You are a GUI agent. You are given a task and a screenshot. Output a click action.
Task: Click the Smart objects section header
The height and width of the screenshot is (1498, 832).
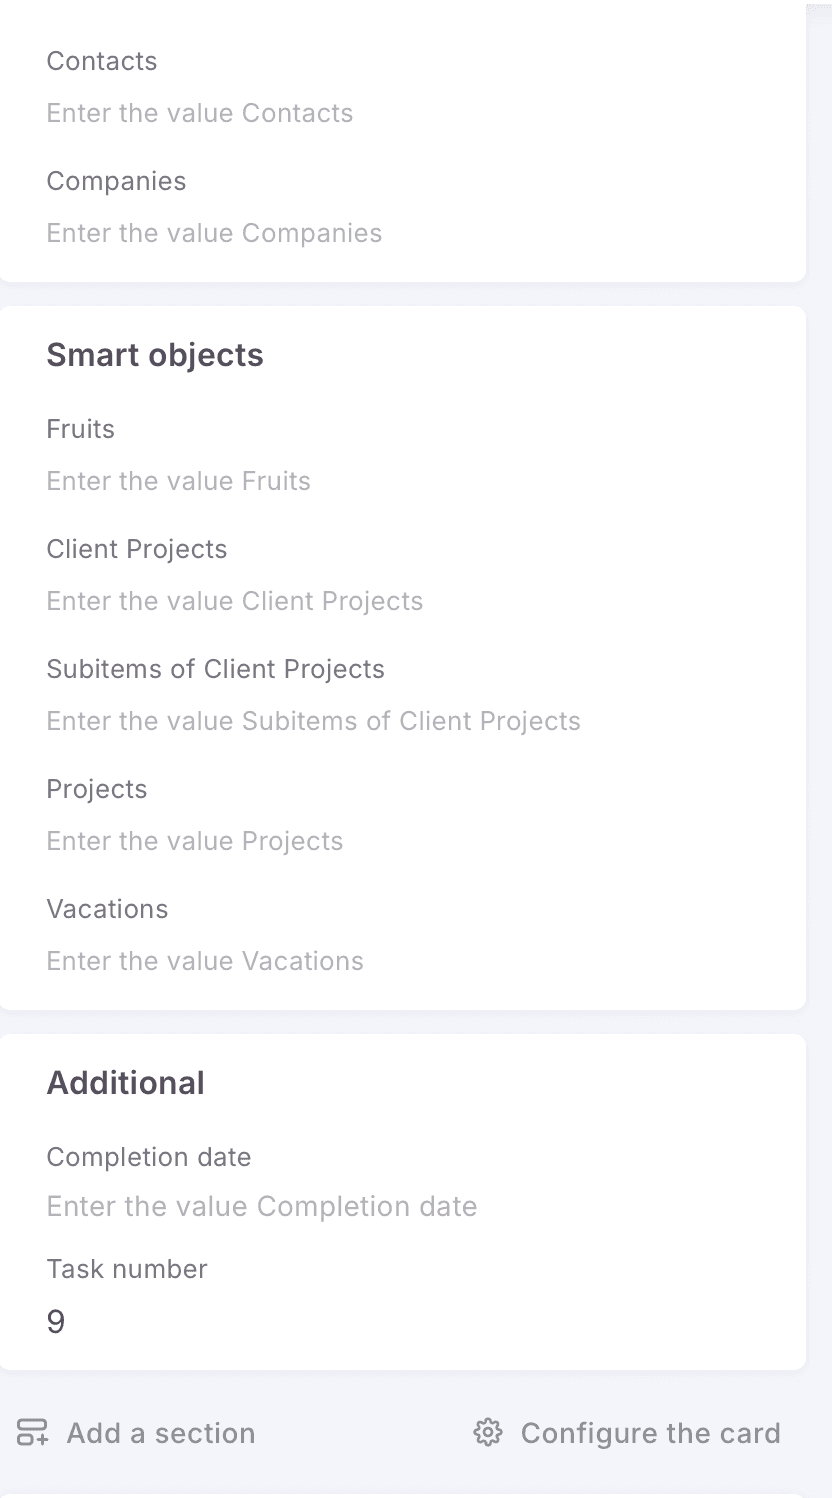155,355
